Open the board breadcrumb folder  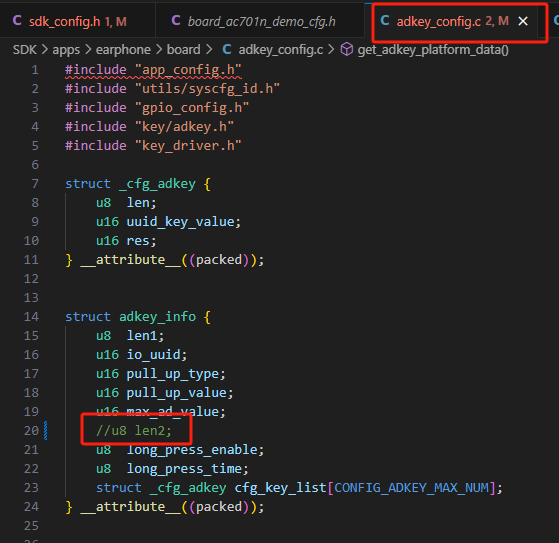coord(184,50)
